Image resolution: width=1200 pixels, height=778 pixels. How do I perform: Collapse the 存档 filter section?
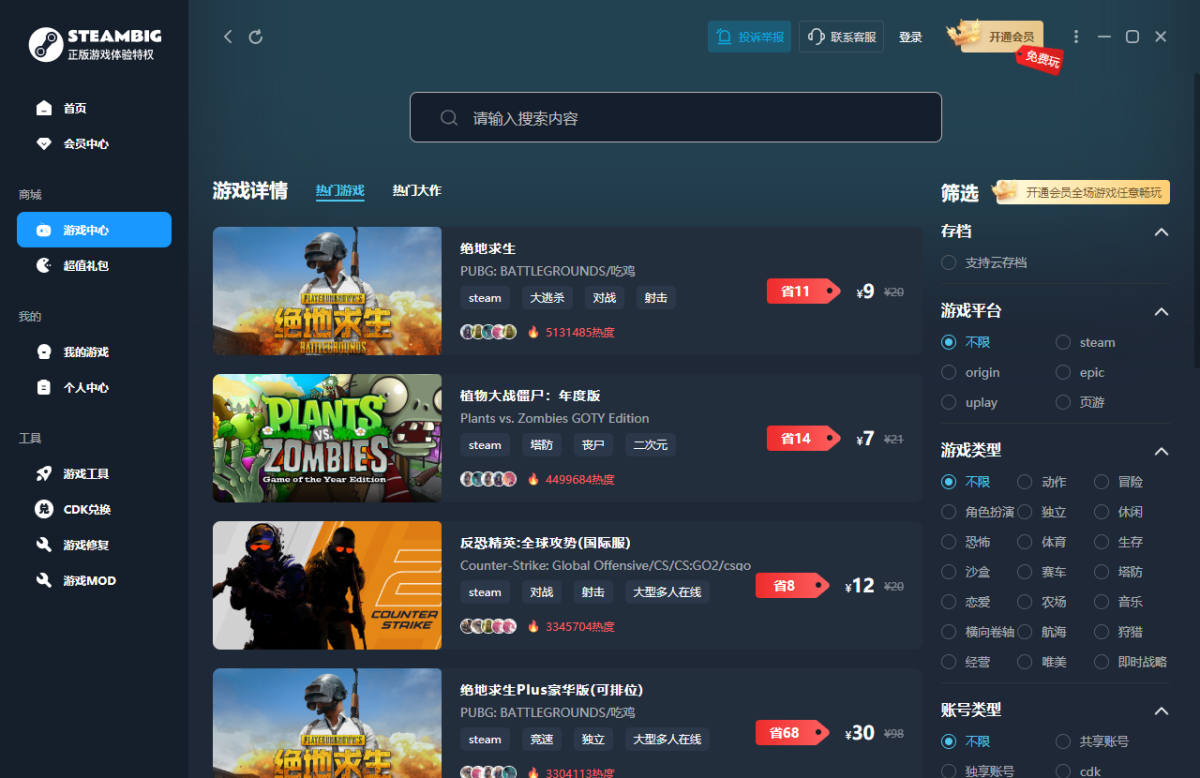pyautogui.click(x=1161, y=232)
